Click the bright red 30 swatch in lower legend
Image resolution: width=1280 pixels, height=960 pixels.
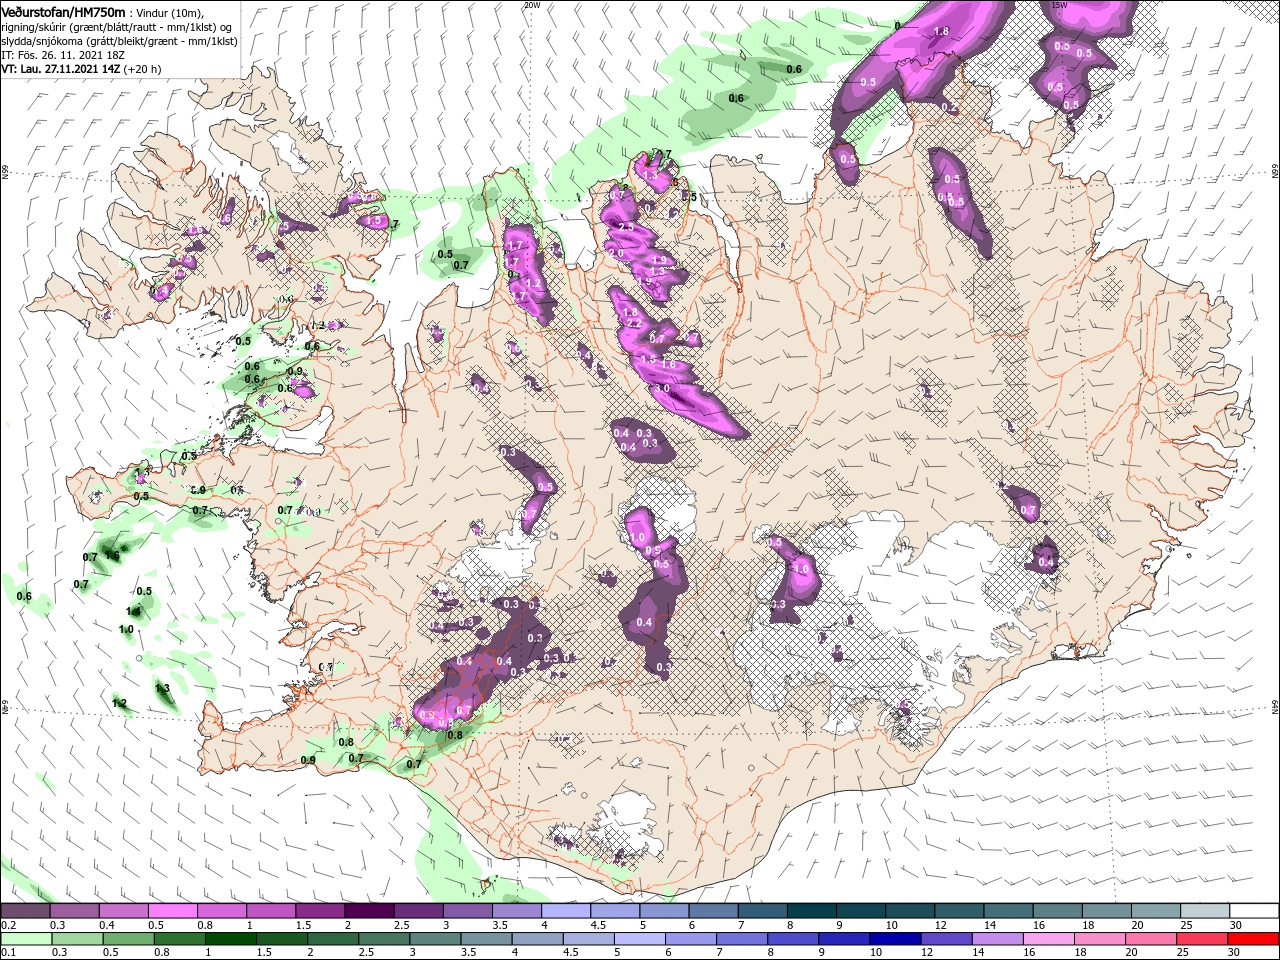tap(1254, 939)
